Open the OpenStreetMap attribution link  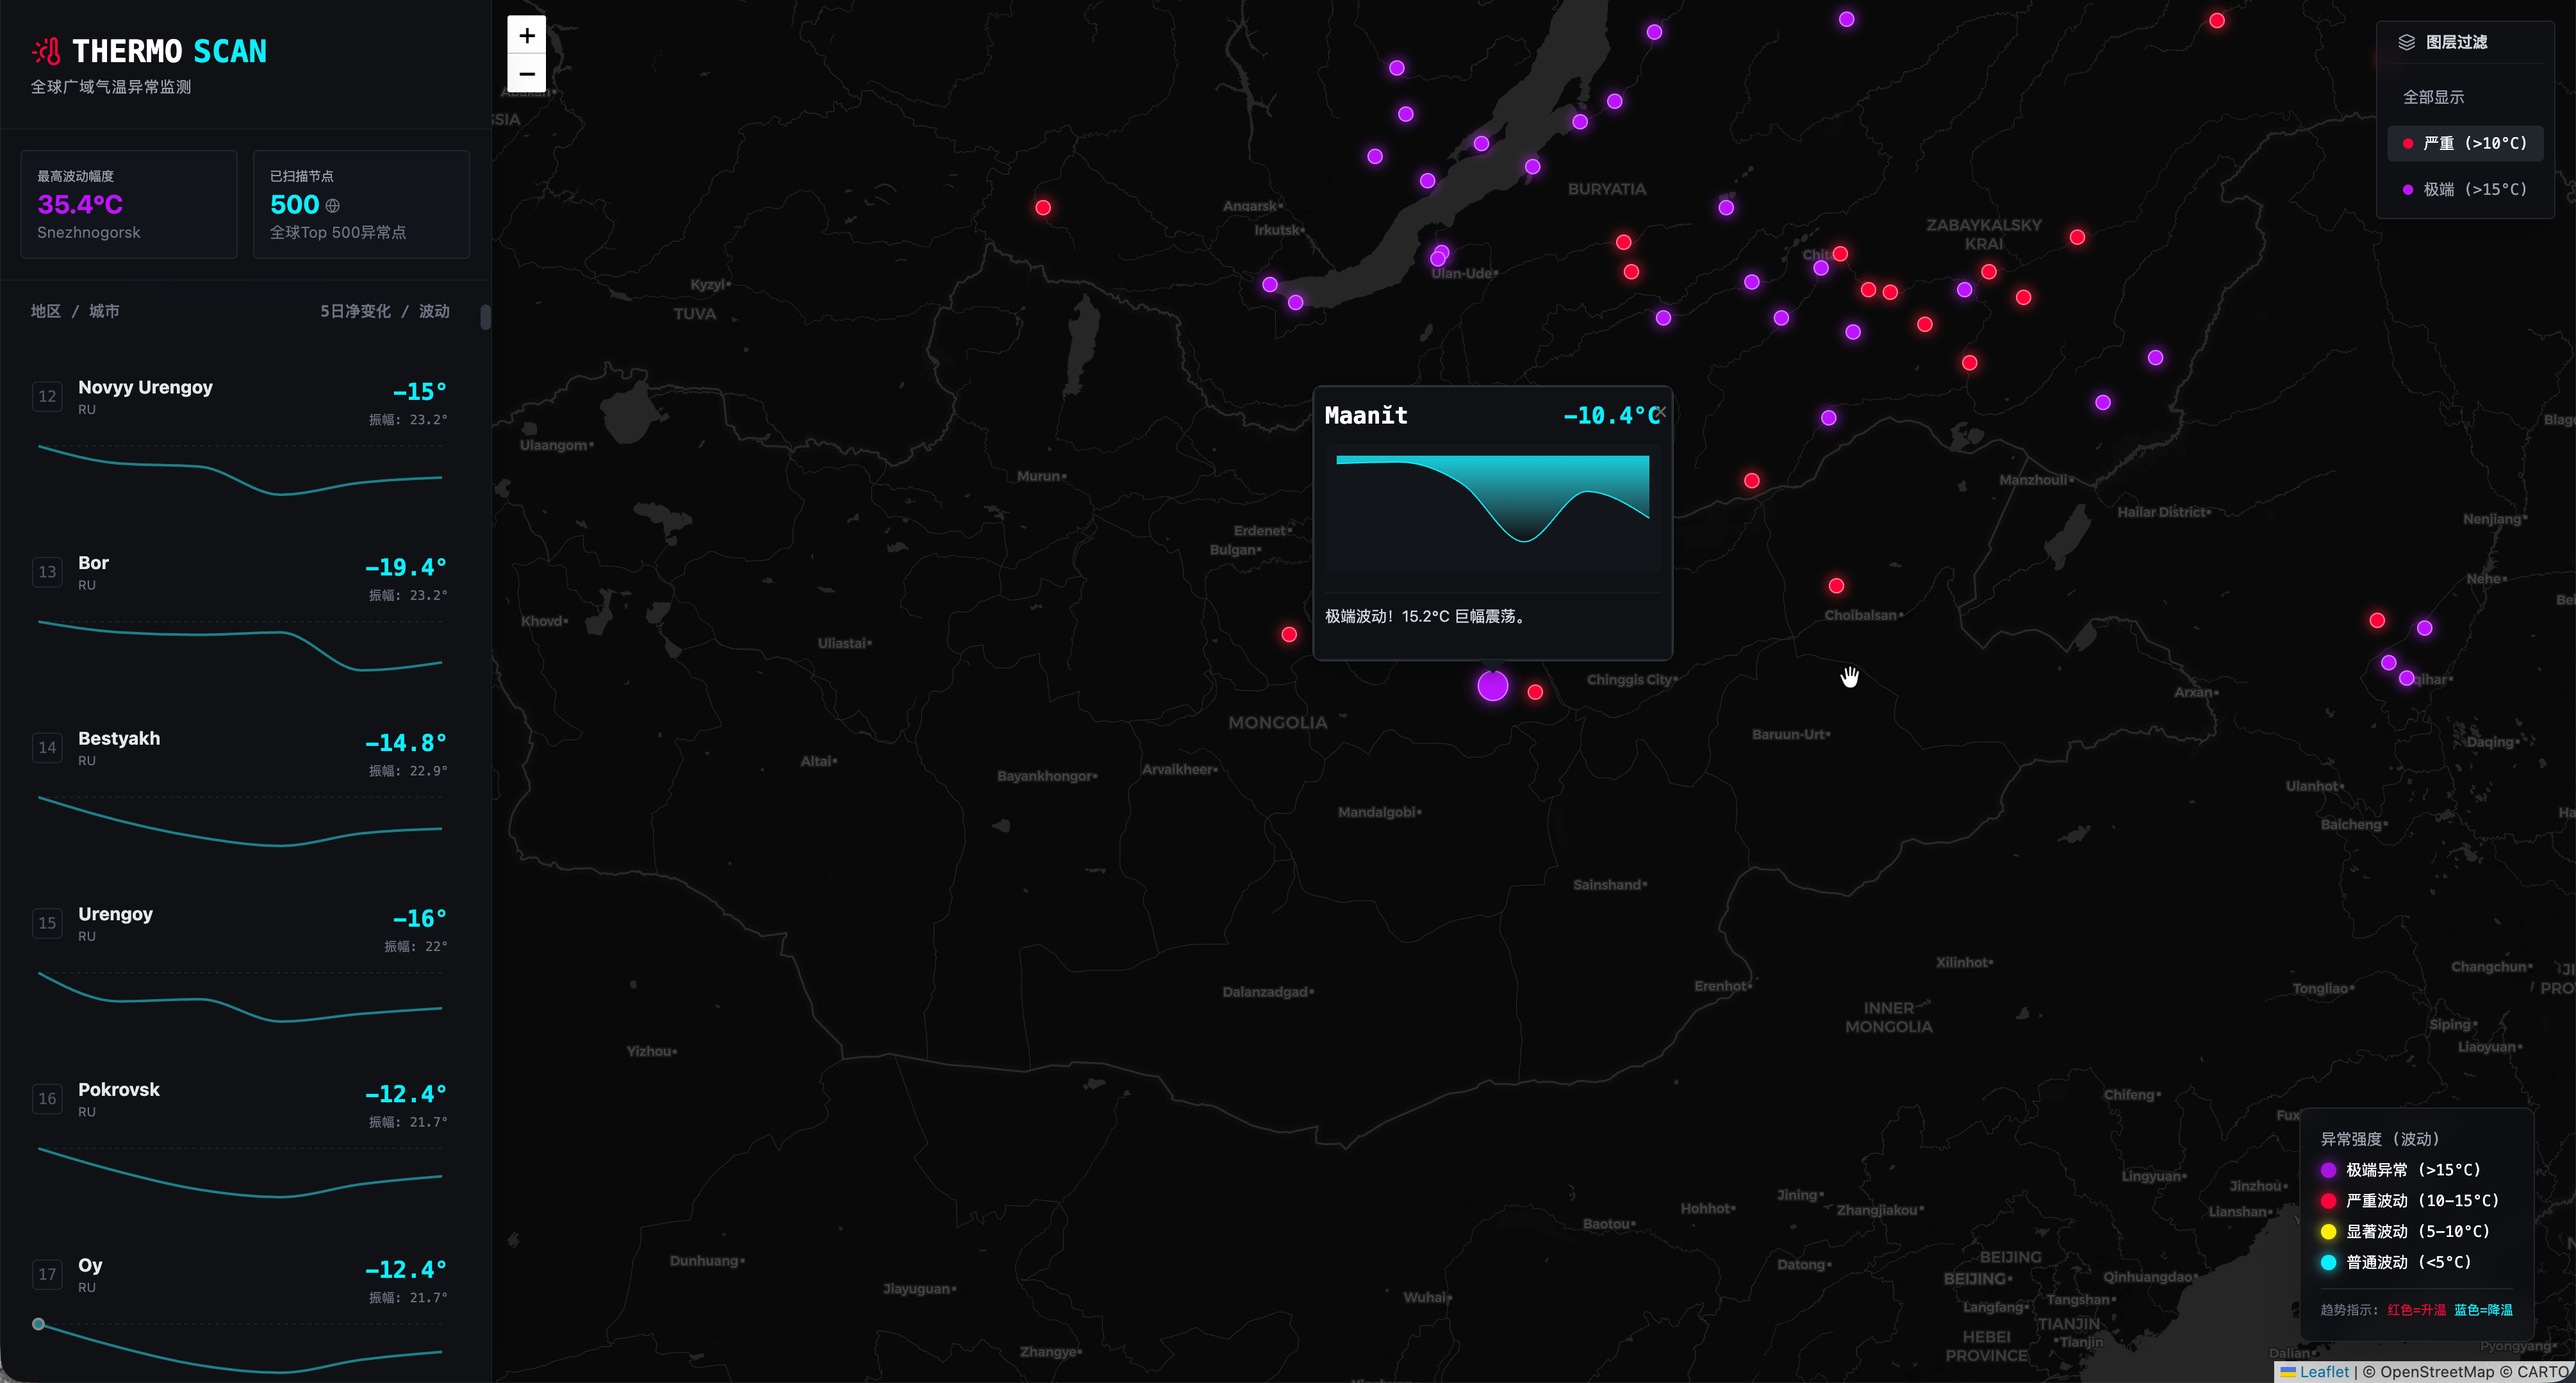[2436, 1372]
